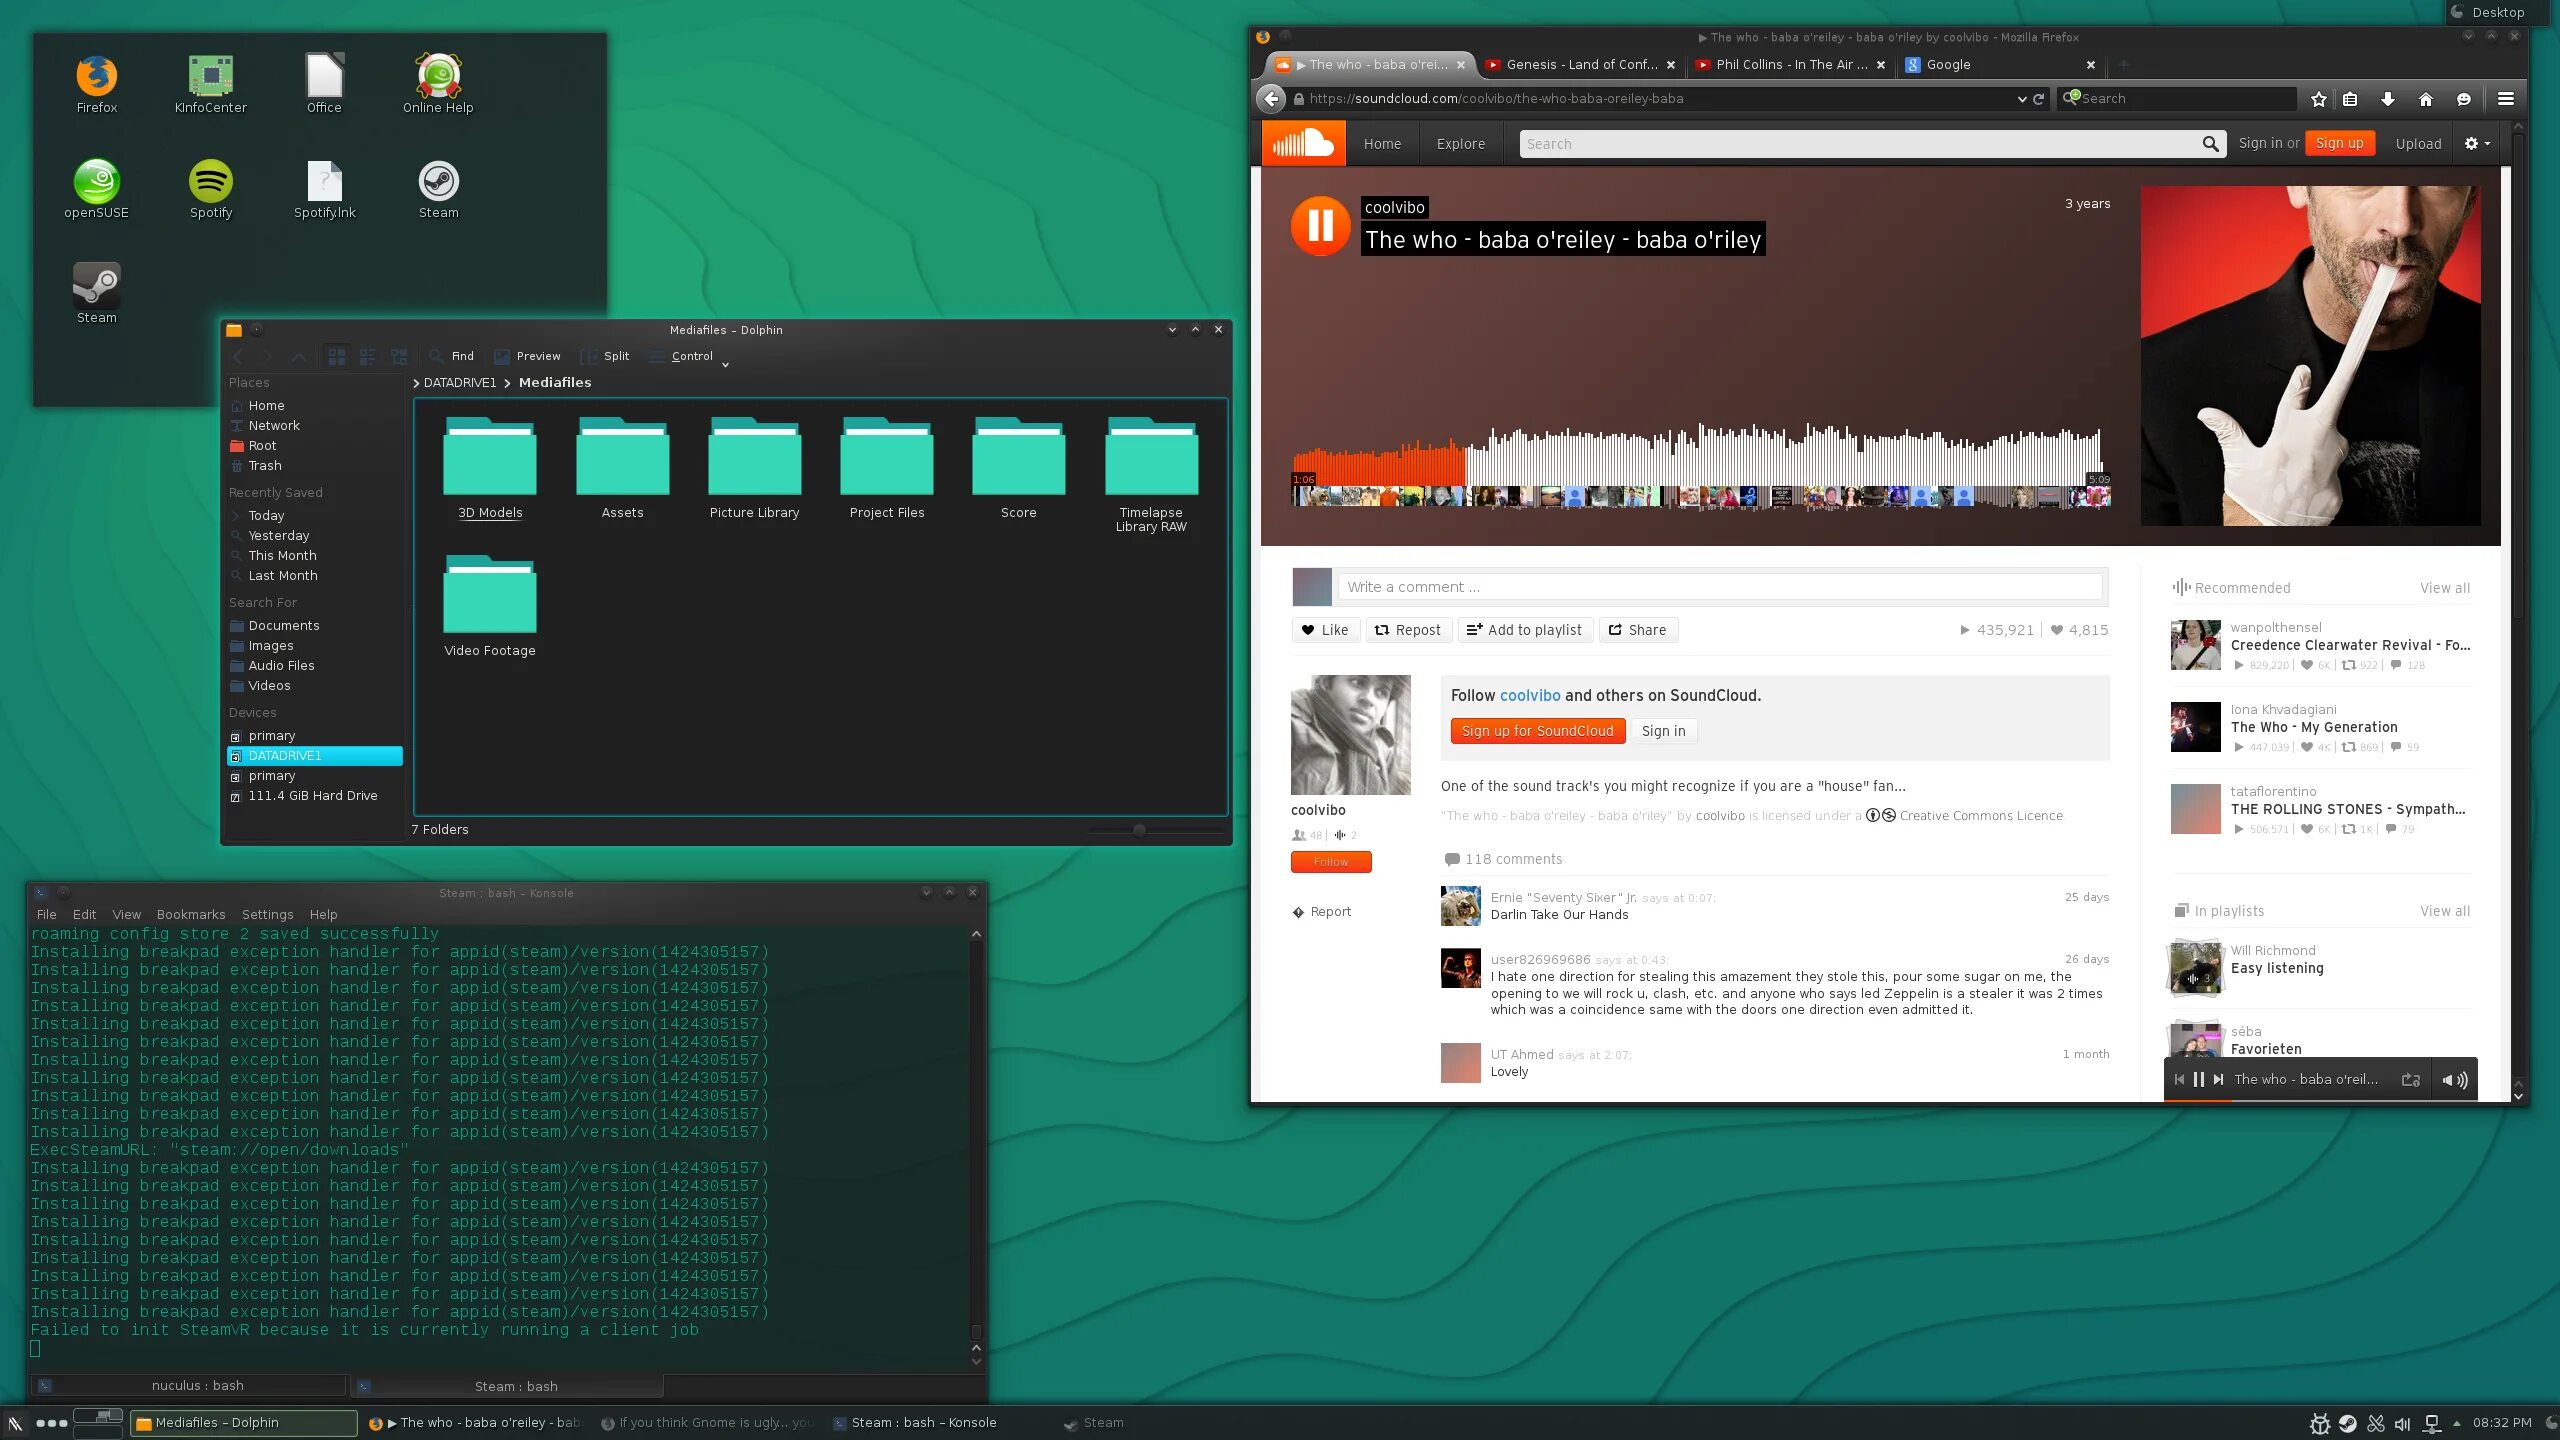Toggle mini player volume
The height and width of the screenshot is (1440, 2560).
point(2454,1080)
